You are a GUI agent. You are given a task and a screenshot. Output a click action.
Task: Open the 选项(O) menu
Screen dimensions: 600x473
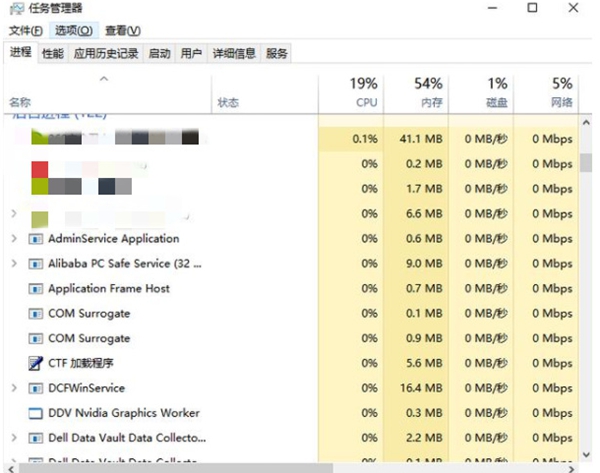coord(74,31)
